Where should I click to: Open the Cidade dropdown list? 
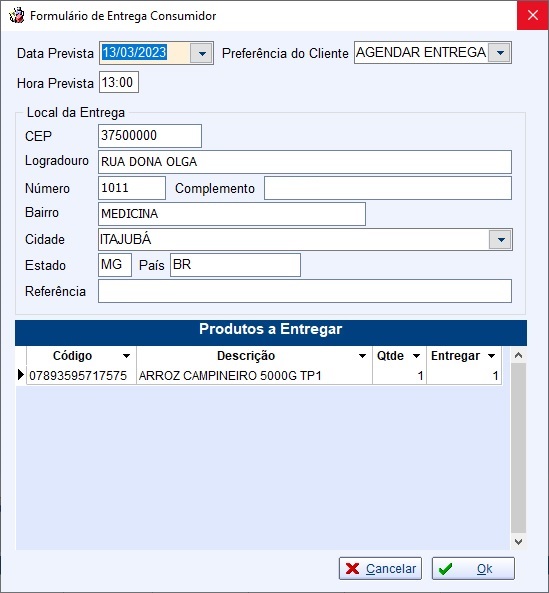pyautogui.click(x=501, y=239)
